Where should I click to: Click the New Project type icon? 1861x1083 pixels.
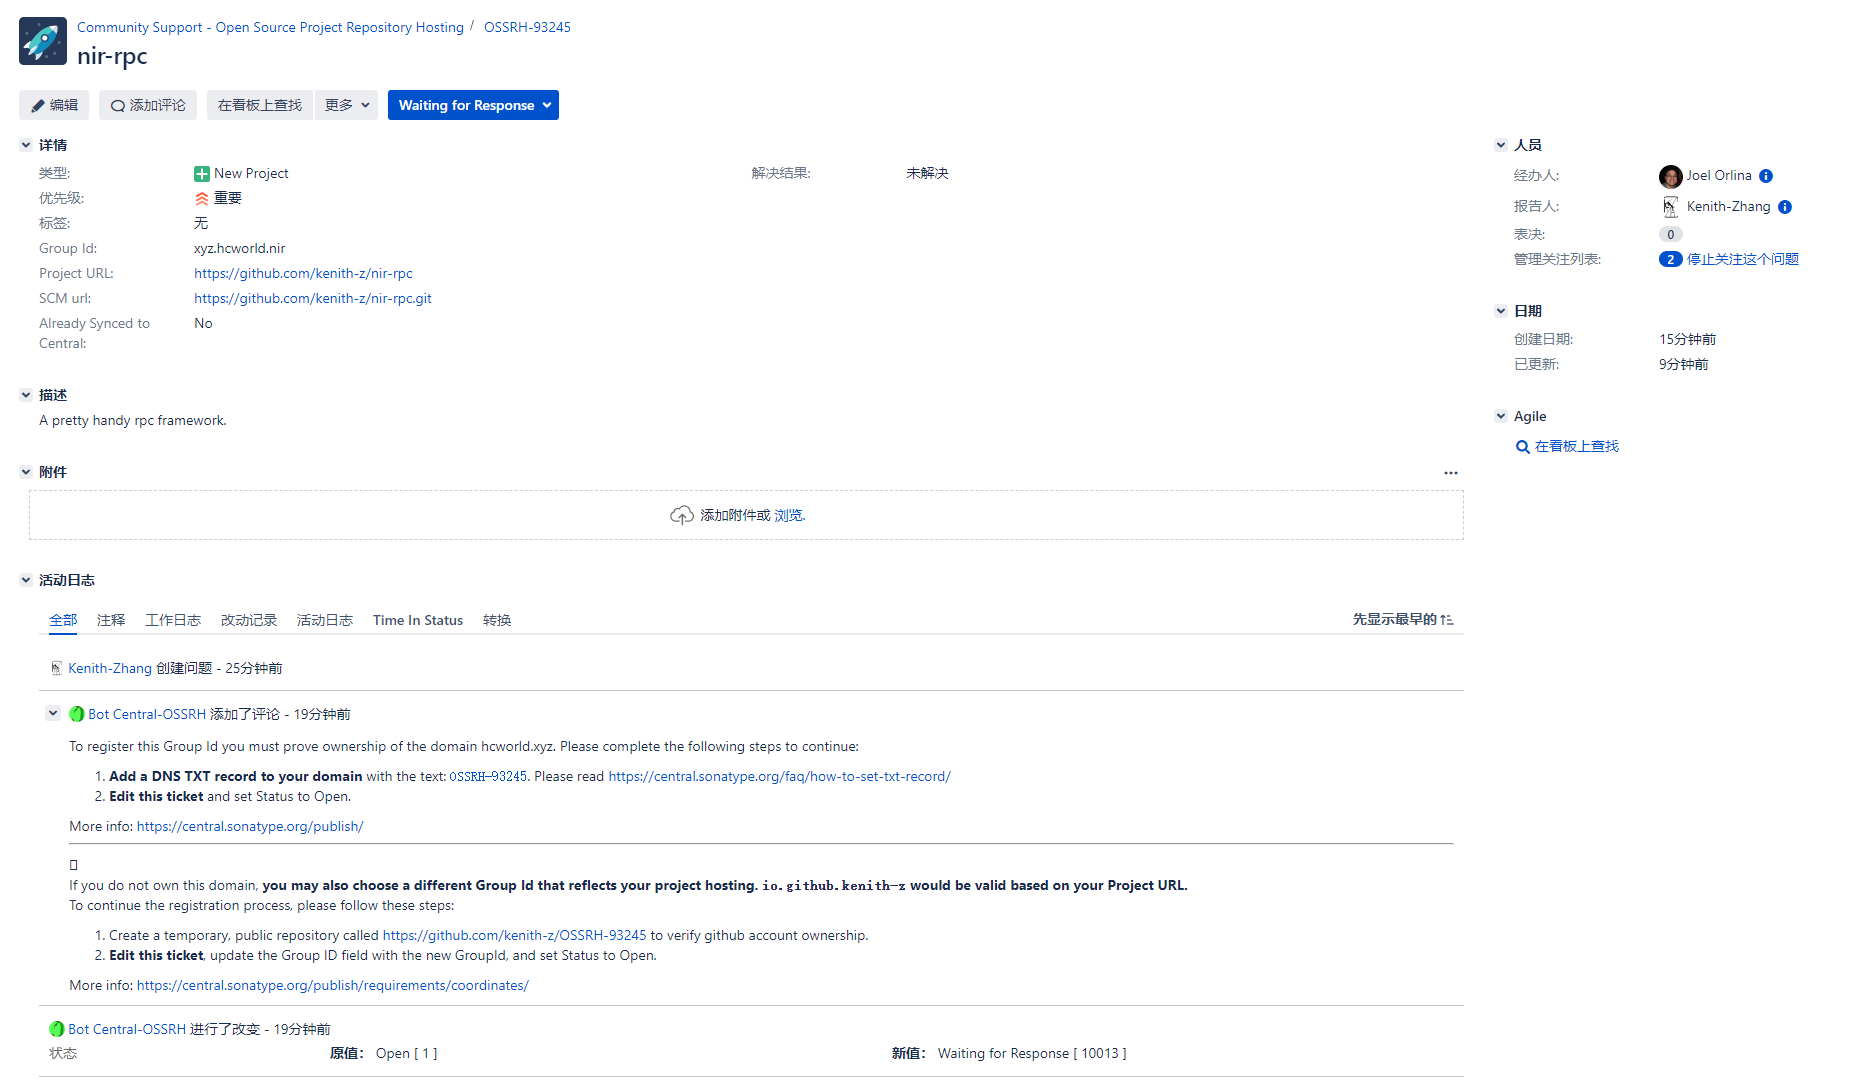click(202, 174)
